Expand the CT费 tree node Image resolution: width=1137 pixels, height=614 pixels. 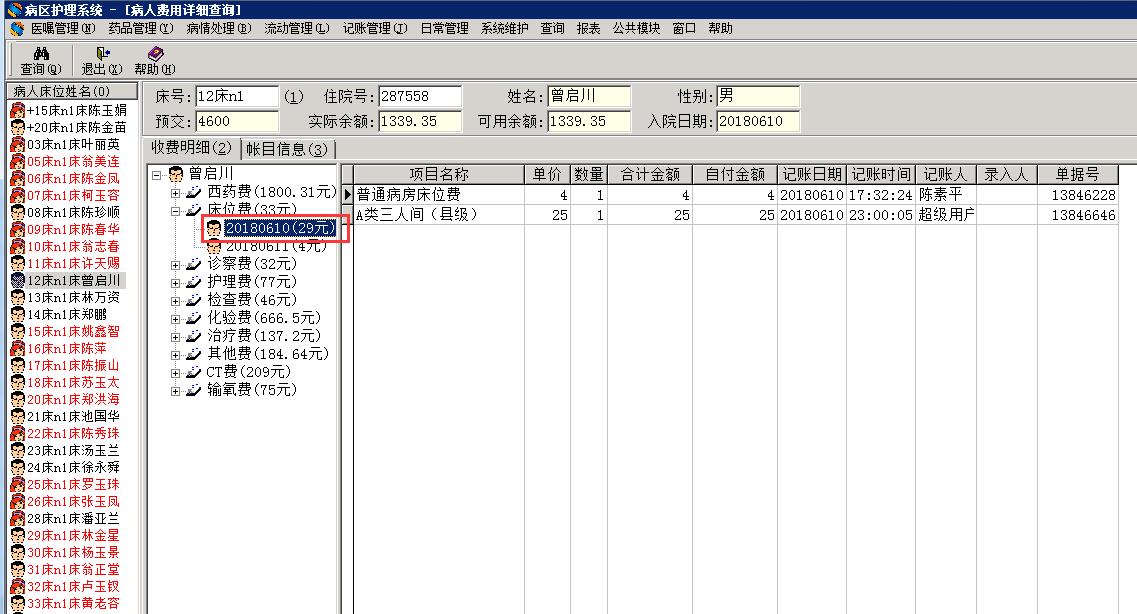coord(175,374)
